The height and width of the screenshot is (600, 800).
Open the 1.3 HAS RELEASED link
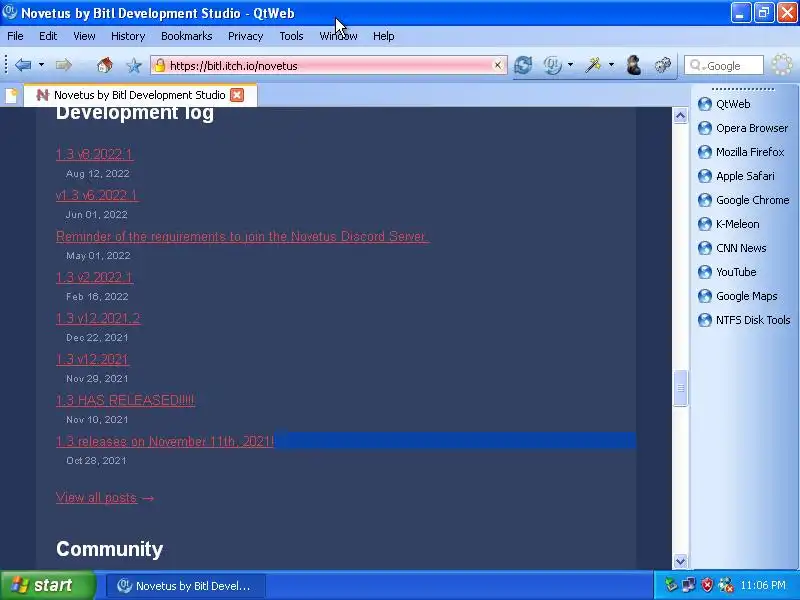[125, 400]
